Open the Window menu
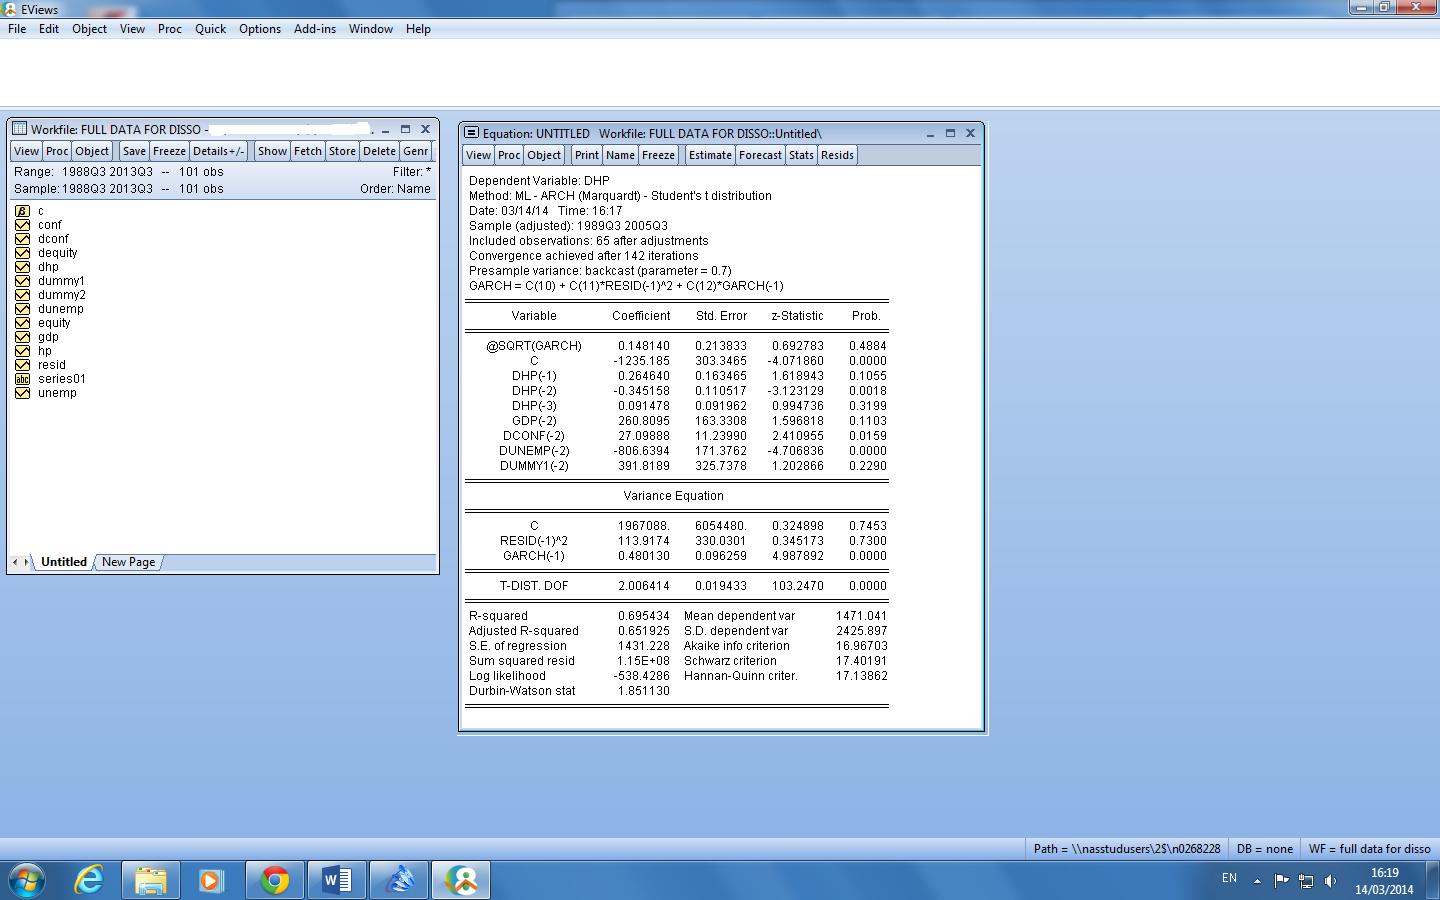The height and width of the screenshot is (900, 1440). click(x=370, y=29)
